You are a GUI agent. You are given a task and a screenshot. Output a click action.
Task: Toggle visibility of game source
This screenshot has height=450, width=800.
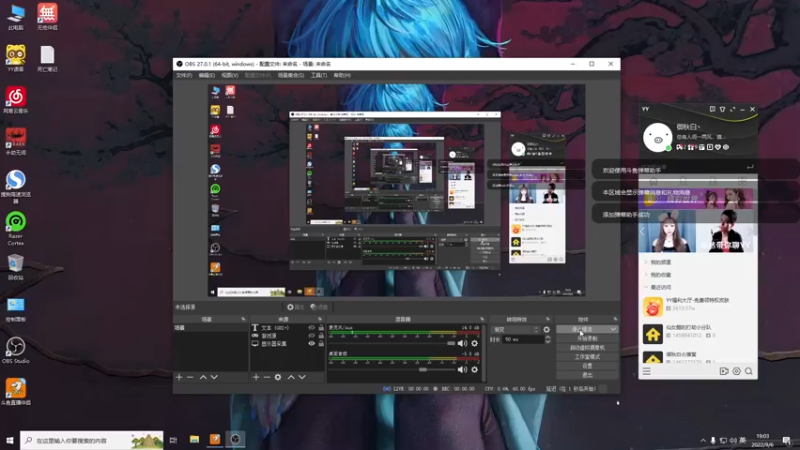[x=311, y=336]
